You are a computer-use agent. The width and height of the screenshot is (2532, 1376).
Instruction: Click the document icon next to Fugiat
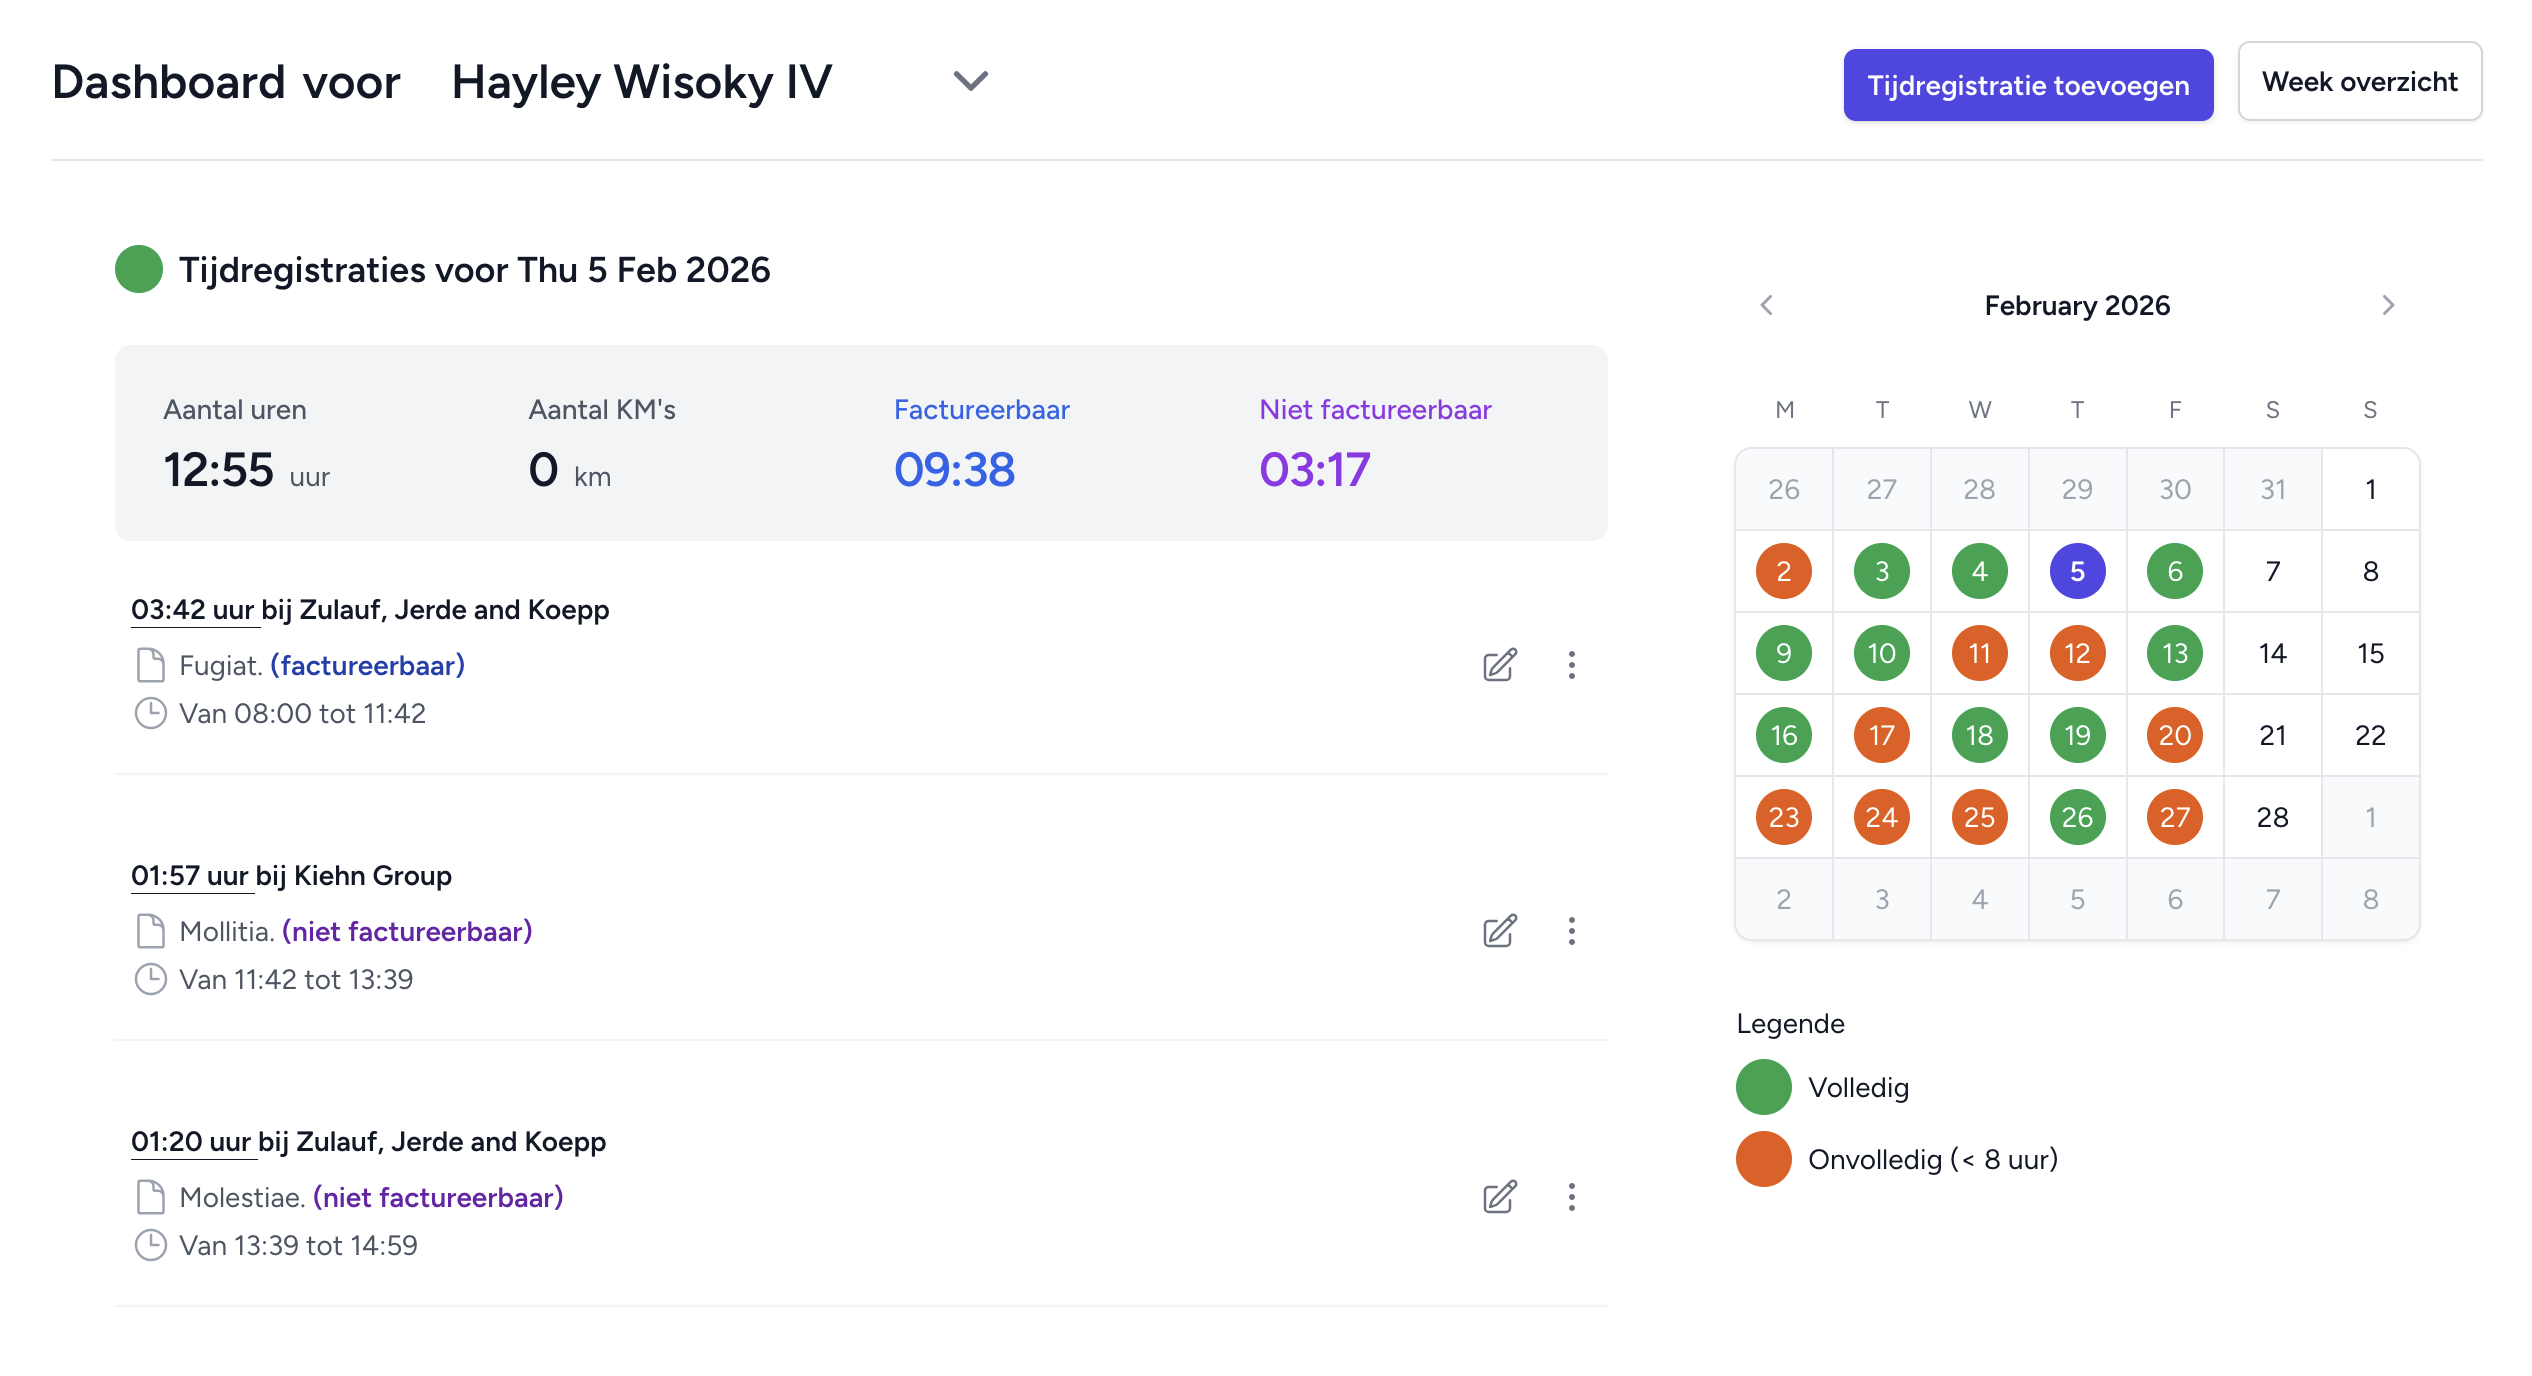(x=150, y=665)
